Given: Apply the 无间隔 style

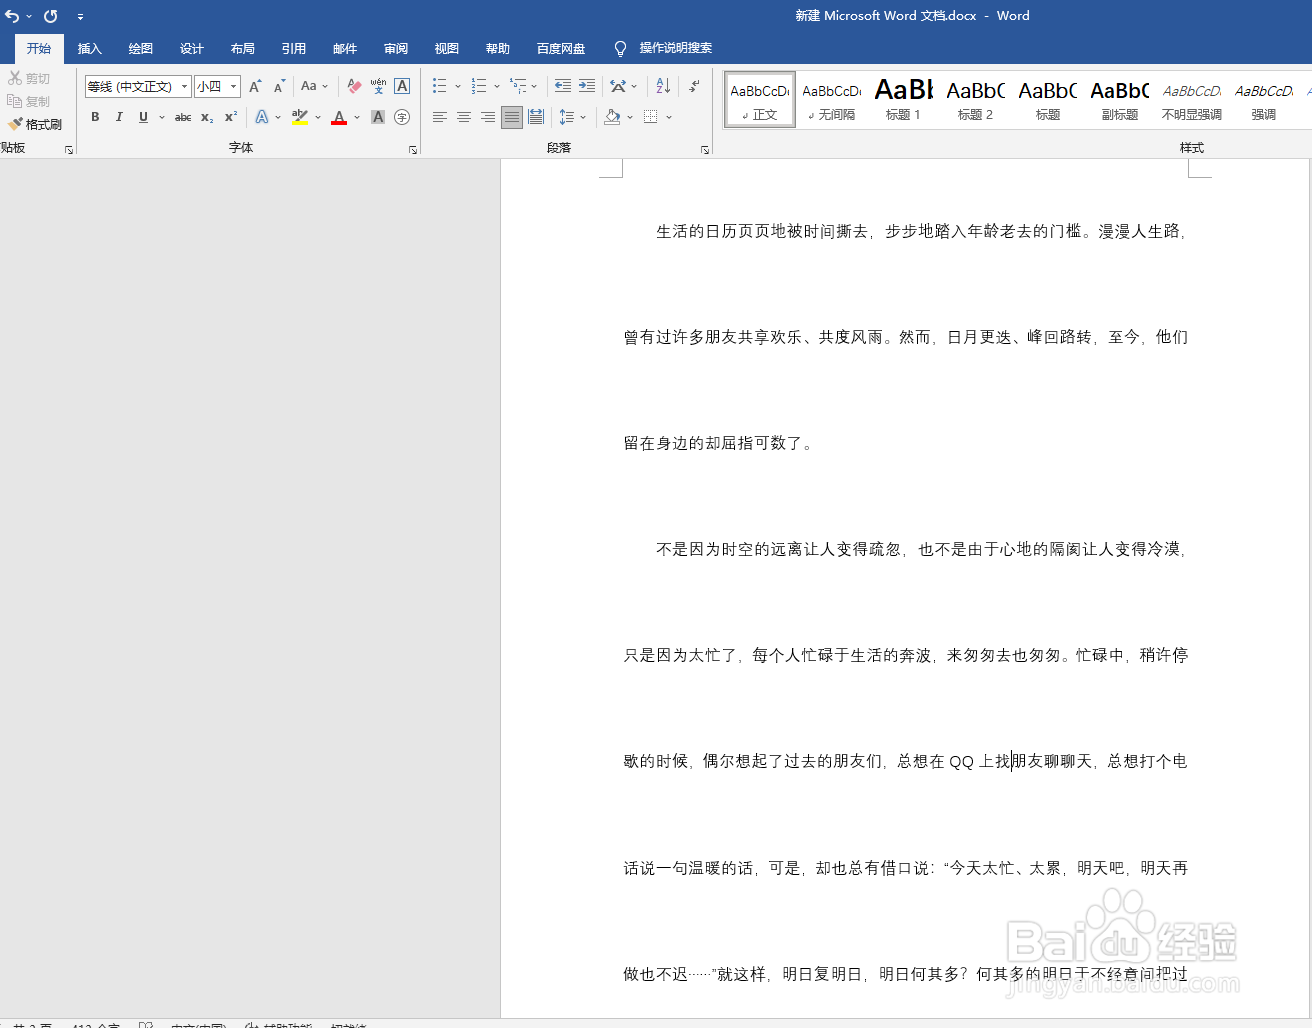Looking at the screenshot, I should pos(832,99).
